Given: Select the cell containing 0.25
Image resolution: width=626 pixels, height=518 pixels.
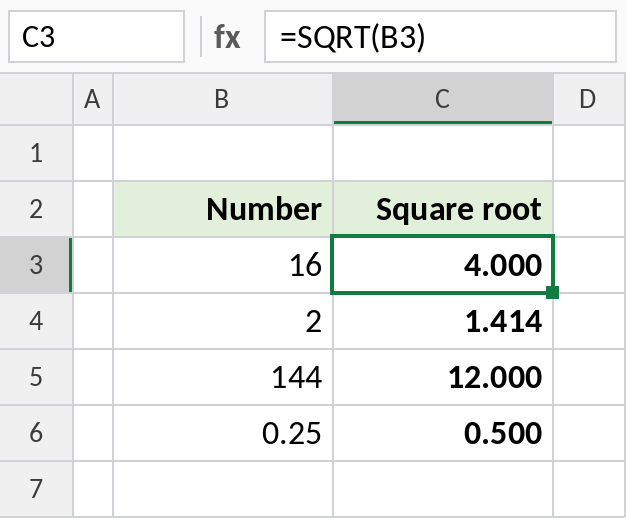Looking at the screenshot, I should (x=223, y=433).
